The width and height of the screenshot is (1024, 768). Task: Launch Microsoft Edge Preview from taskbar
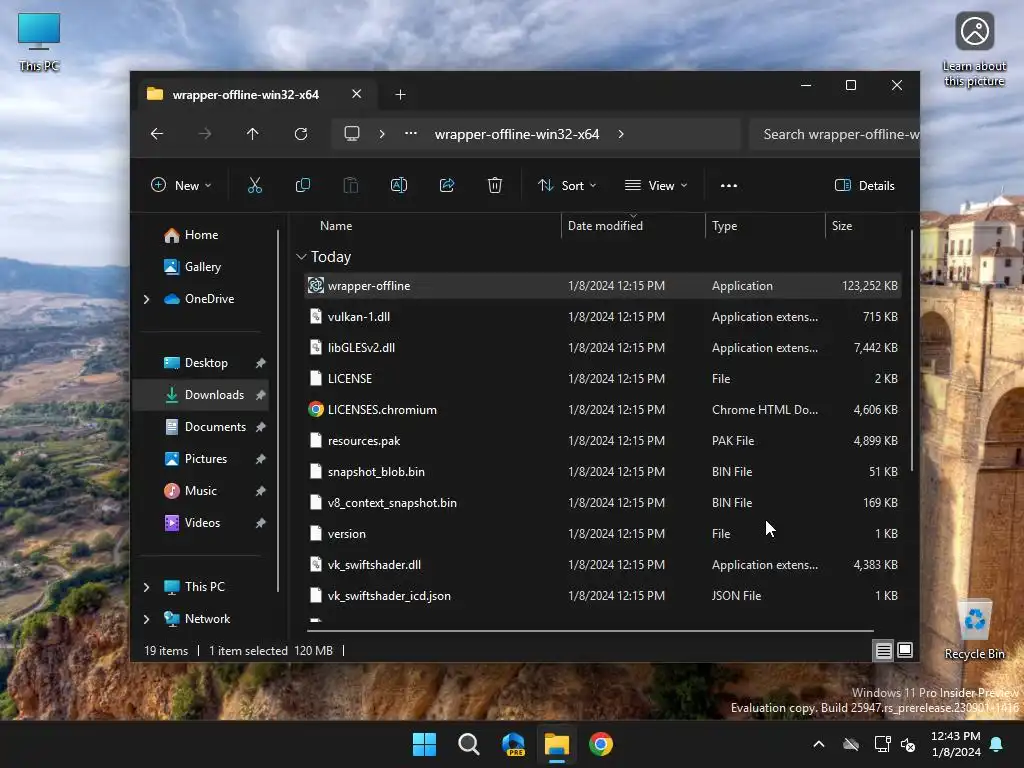[x=513, y=744]
